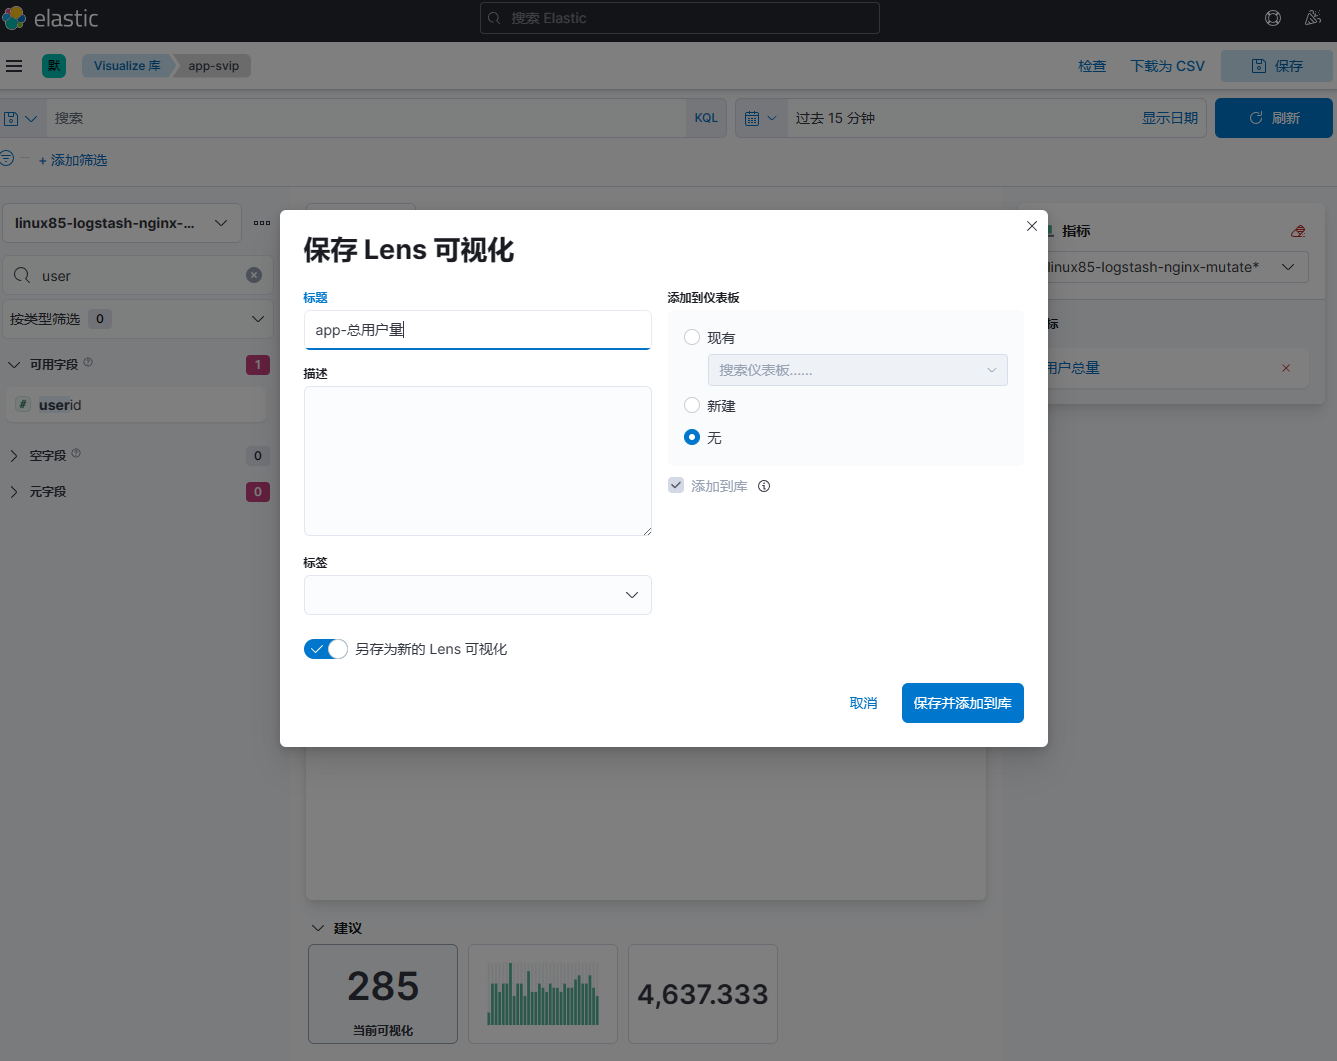
Task: Select the 新建 dashboard radio option
Action: (x=692, y=405)
